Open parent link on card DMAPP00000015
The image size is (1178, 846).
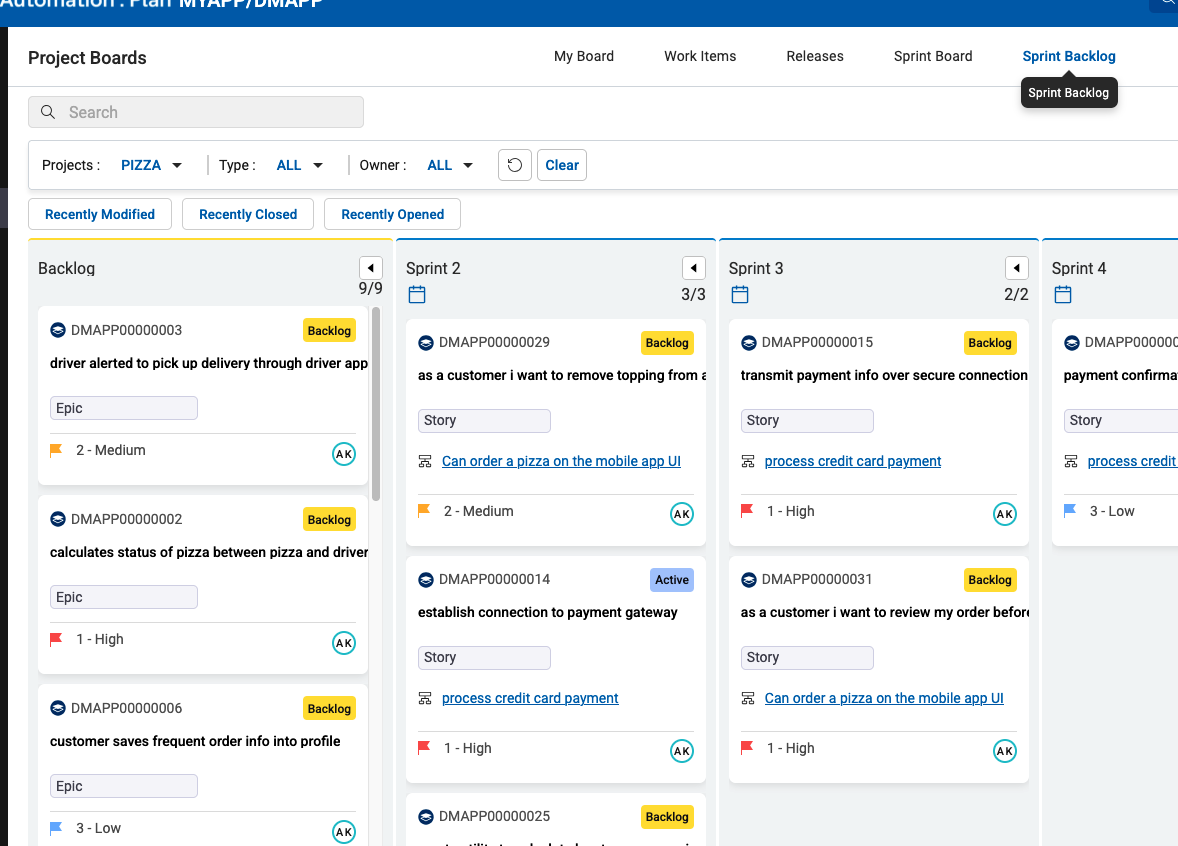tap(853, 461)
